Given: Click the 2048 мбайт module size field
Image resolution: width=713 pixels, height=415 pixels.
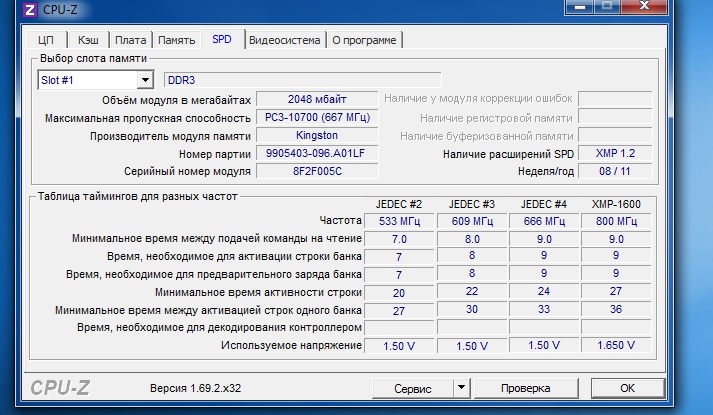Looking at the screenshot, I should [x=317, y=99].
